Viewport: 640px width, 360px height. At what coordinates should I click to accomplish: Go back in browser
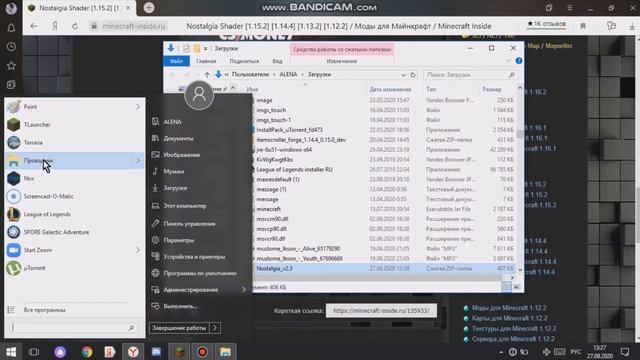coord(34,26)
